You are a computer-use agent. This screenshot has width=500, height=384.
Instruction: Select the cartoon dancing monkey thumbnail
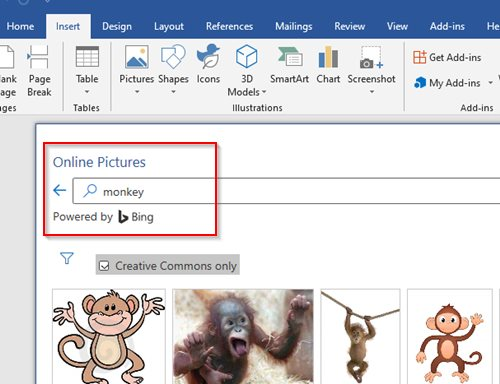coord(109,336)
